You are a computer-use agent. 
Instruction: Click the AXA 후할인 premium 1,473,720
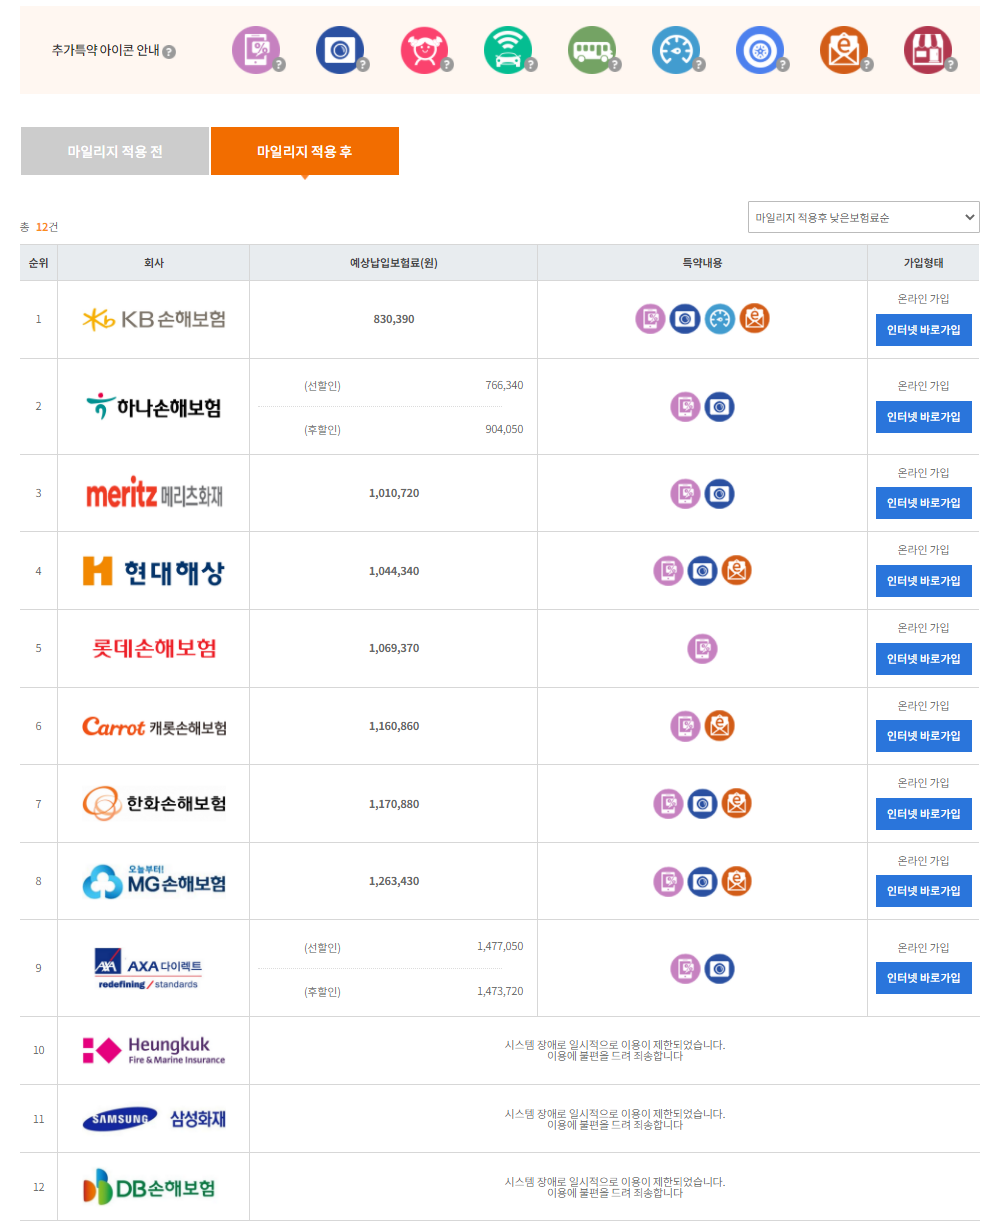[500, 992]
